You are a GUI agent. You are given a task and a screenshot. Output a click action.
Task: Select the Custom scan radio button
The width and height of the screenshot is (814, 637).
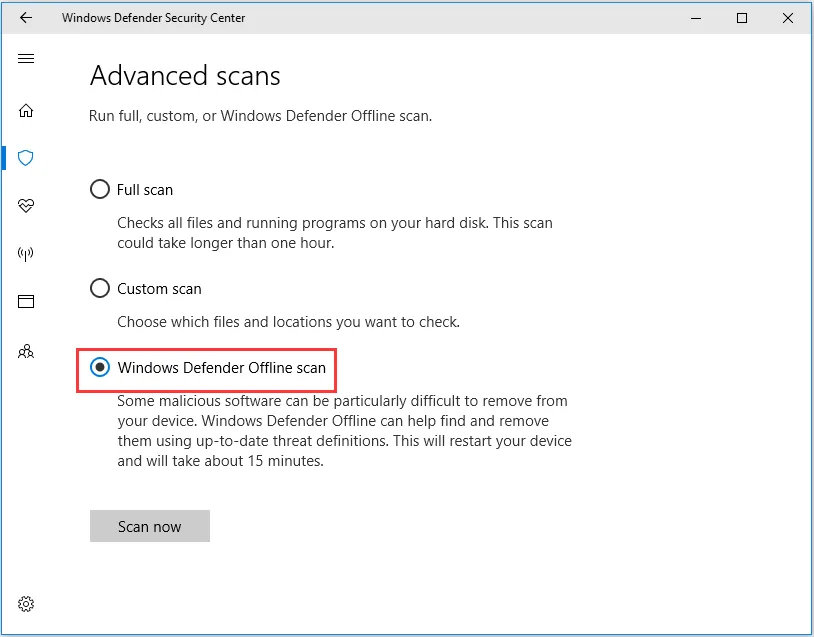coord(100,288)
